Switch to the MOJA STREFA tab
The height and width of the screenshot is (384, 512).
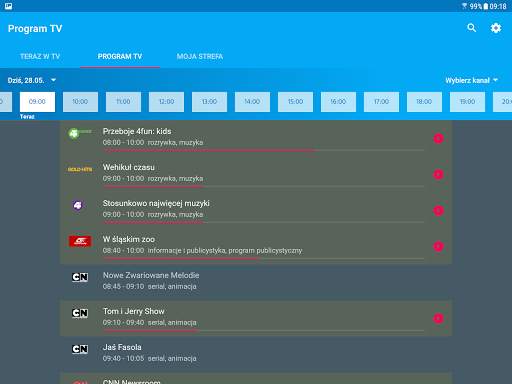(x=200, y=56)
